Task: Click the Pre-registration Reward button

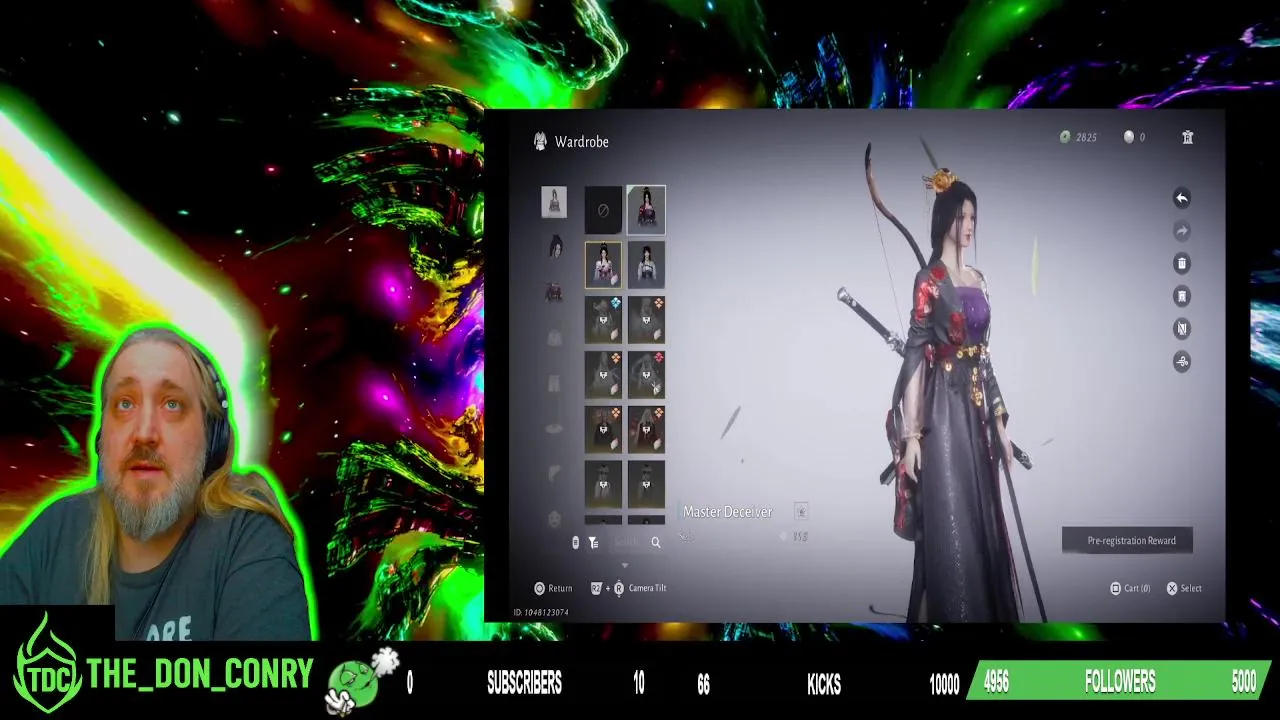Action: pos(1127,541)
